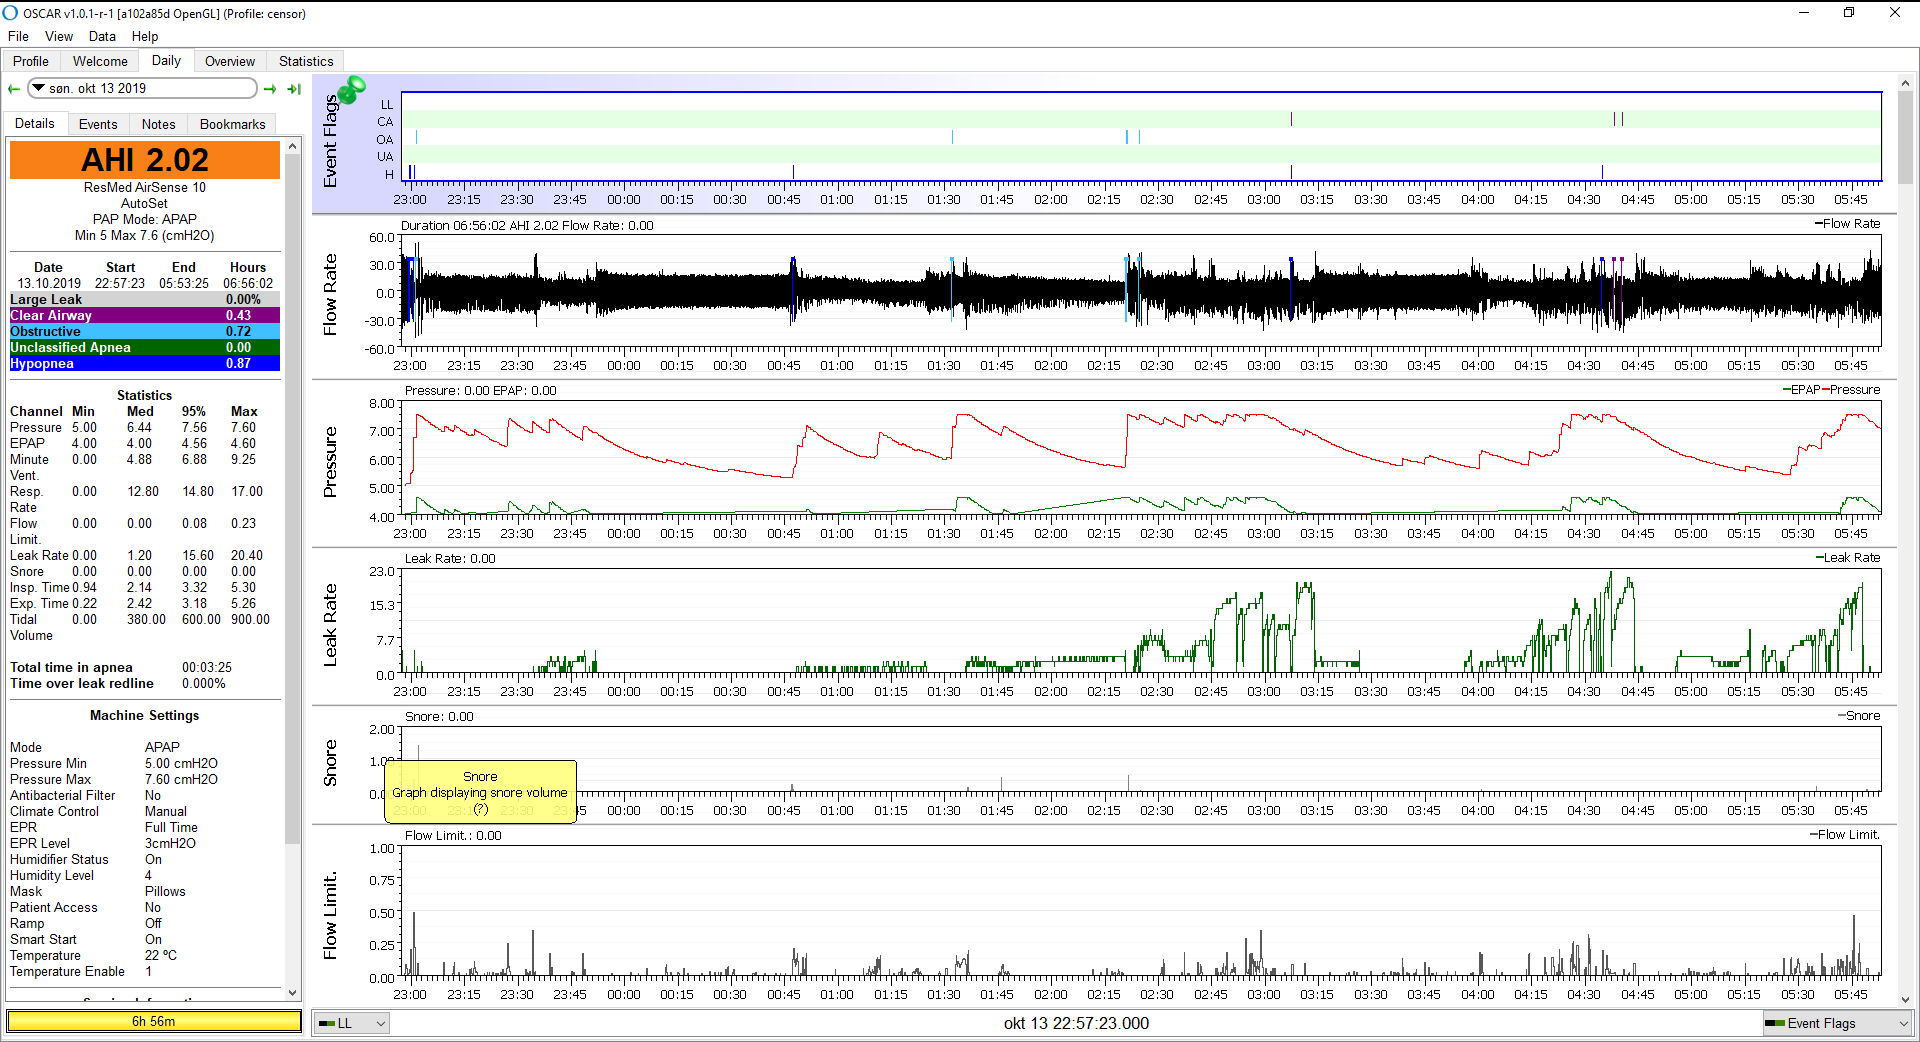This screenshot has width=1920, height=1042.
Task: Go to previous day with left green arrow
Action: [14, 89]
